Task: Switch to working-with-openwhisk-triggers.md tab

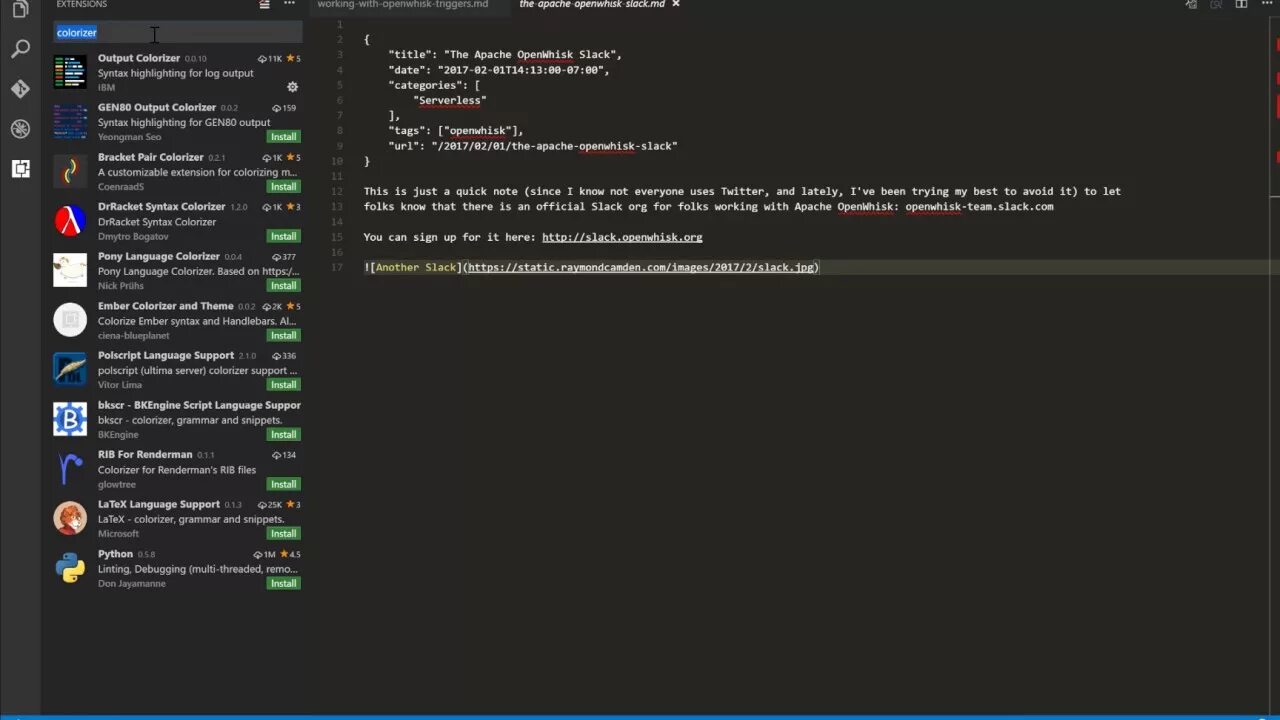Action: pos(403,5)
